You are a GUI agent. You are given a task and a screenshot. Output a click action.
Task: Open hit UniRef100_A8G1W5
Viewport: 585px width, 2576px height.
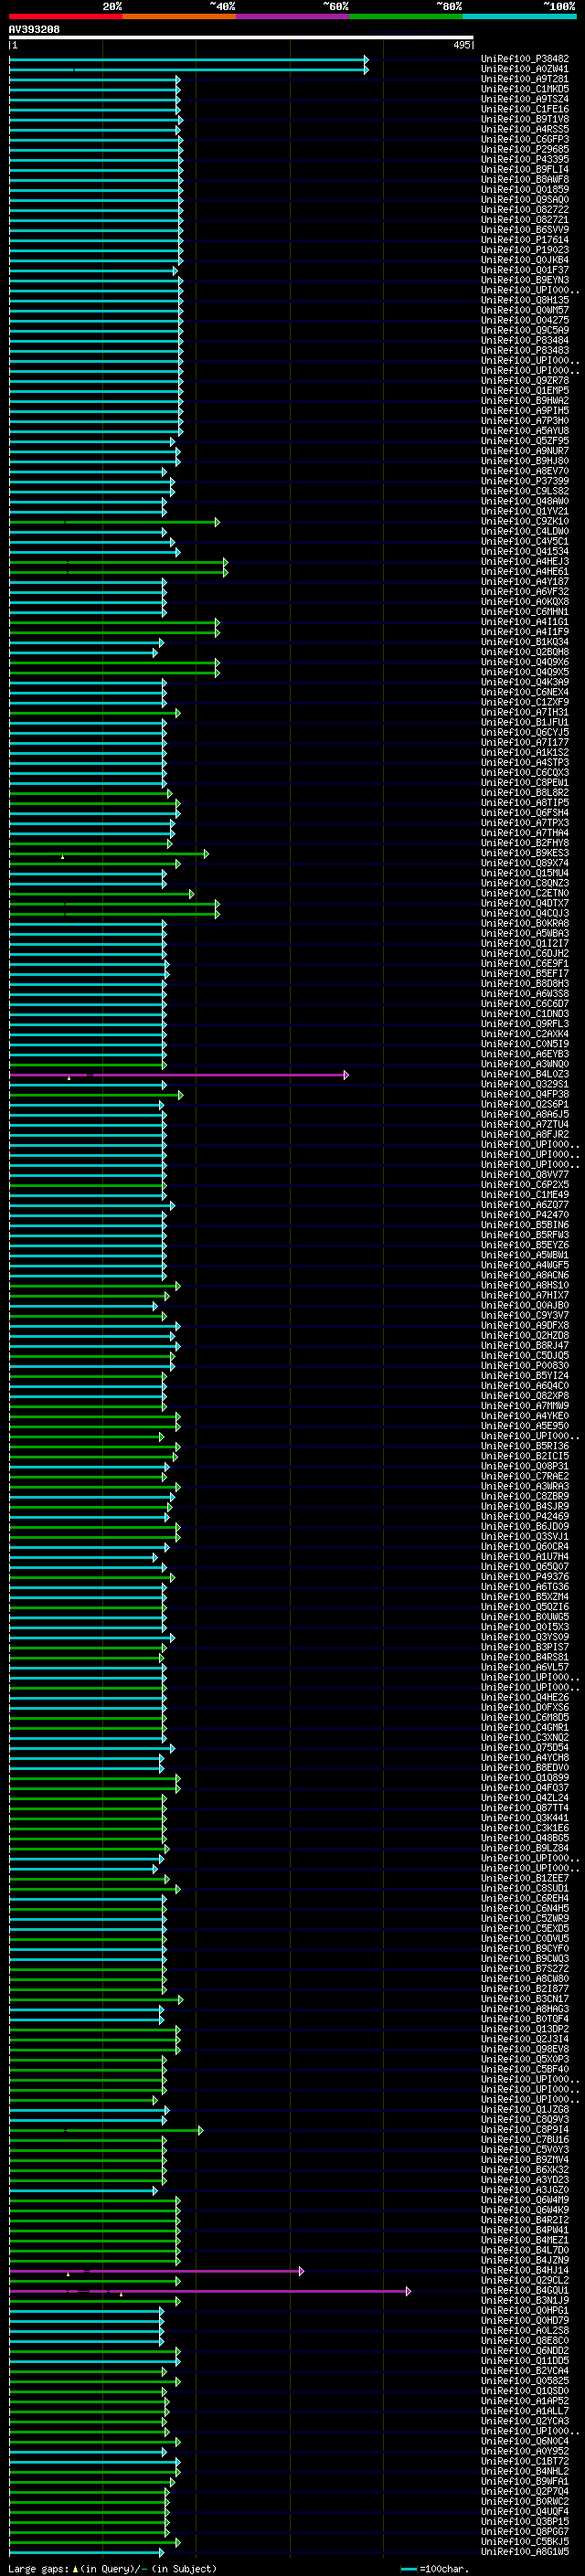coord(525,2551)
